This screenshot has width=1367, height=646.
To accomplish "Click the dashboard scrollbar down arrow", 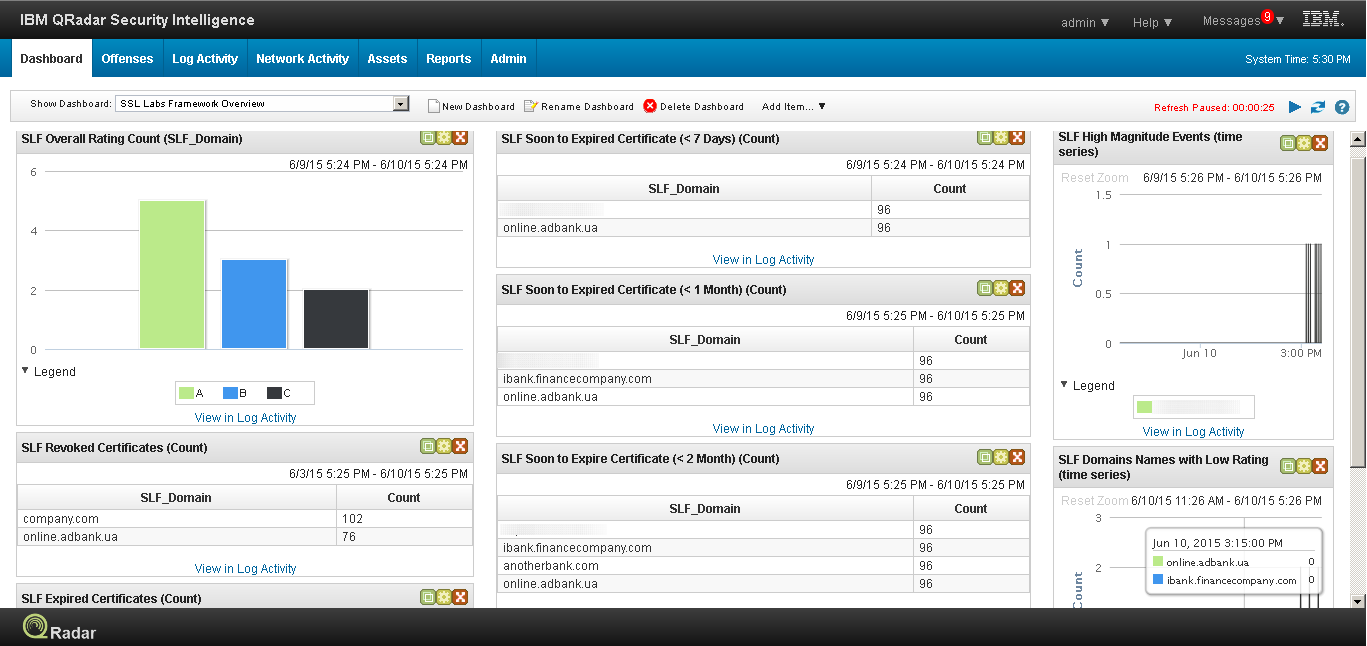I will [1357, 601].
